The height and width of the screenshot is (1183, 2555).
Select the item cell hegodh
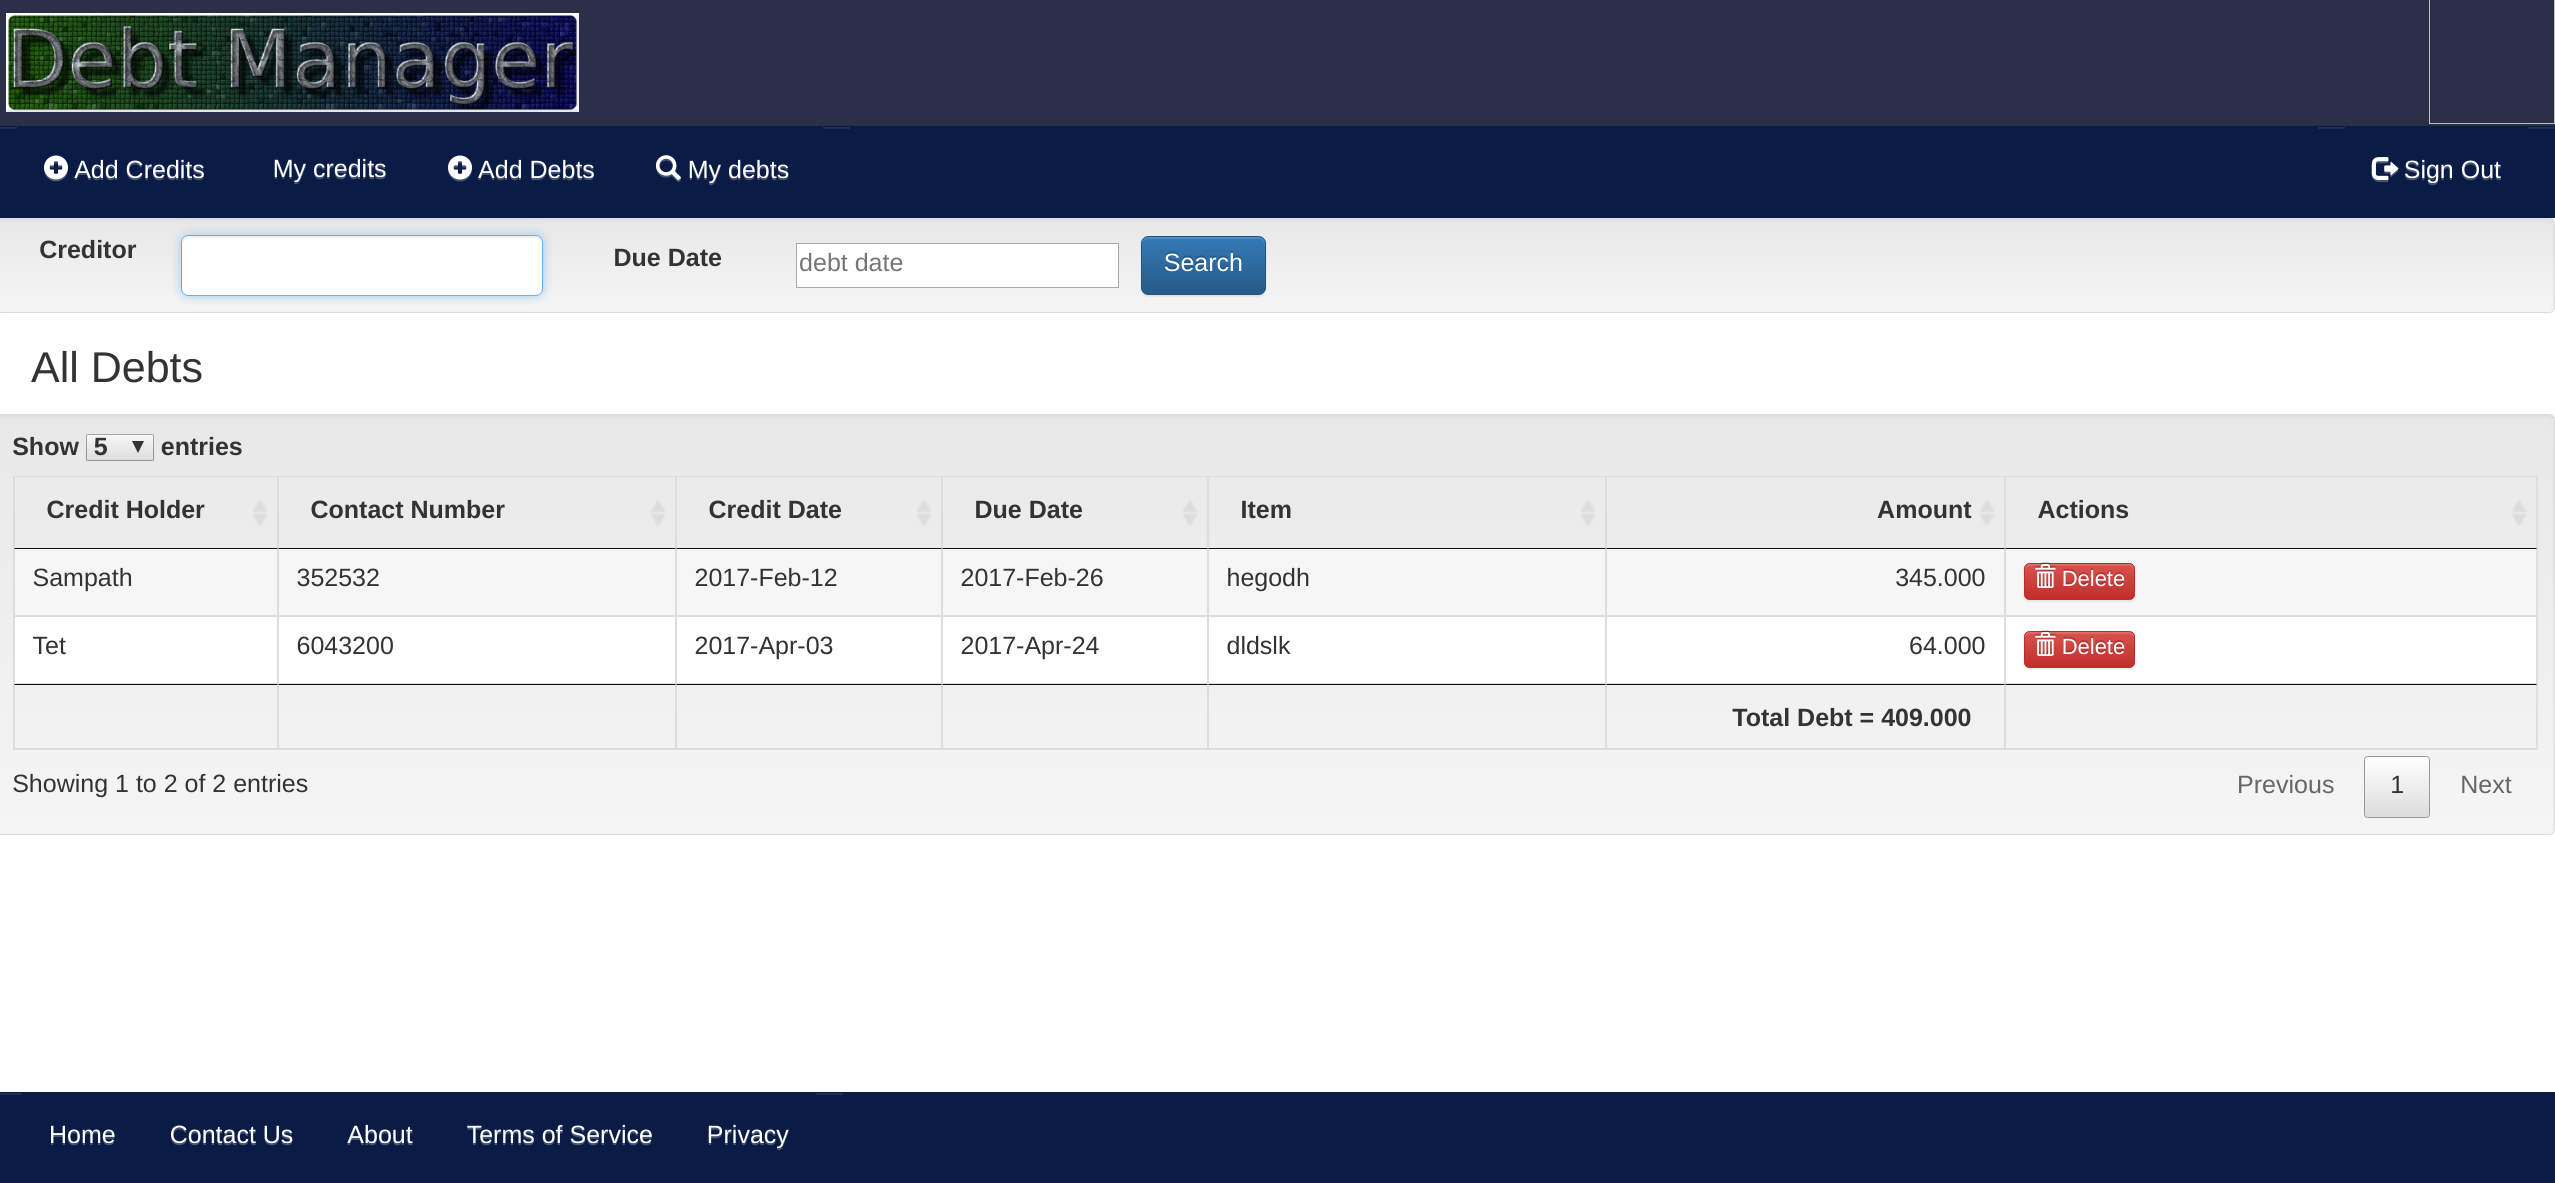(1407, 581)
